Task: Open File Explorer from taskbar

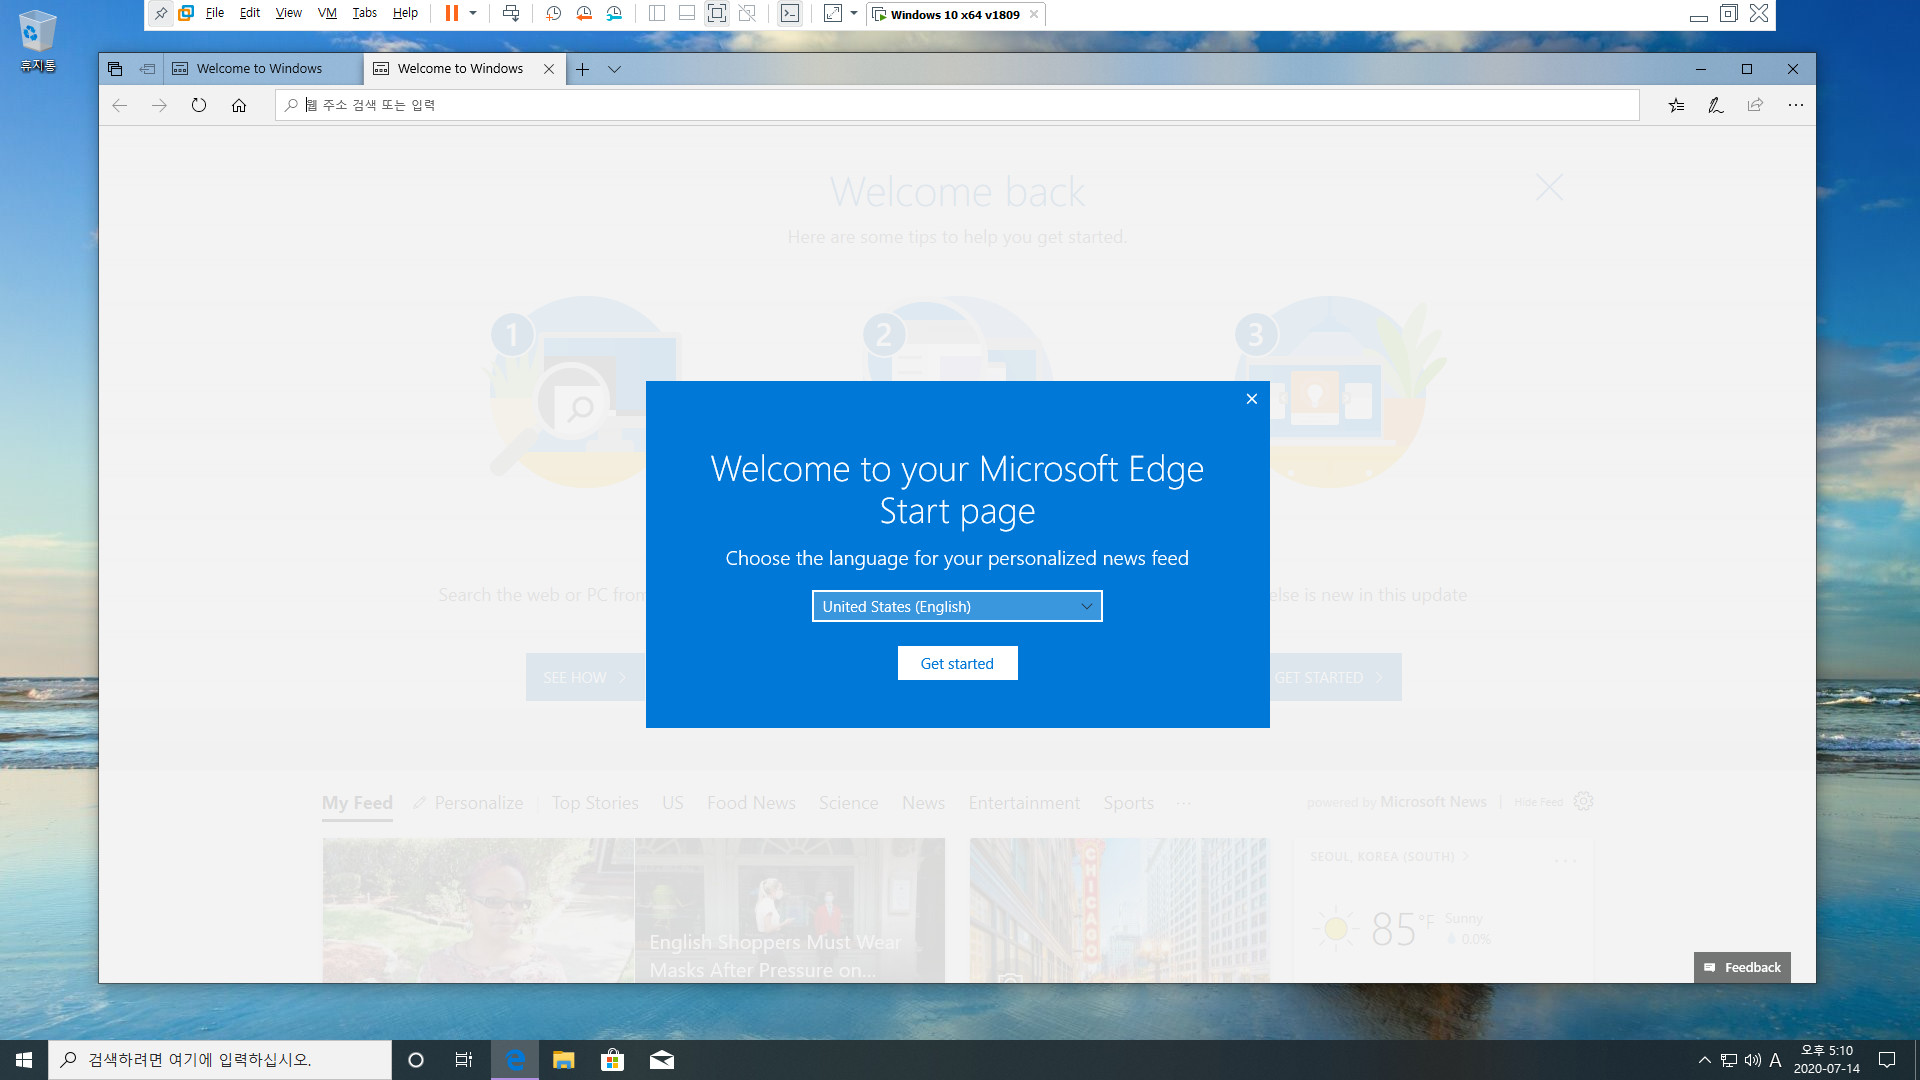Action: [564, 1060]
